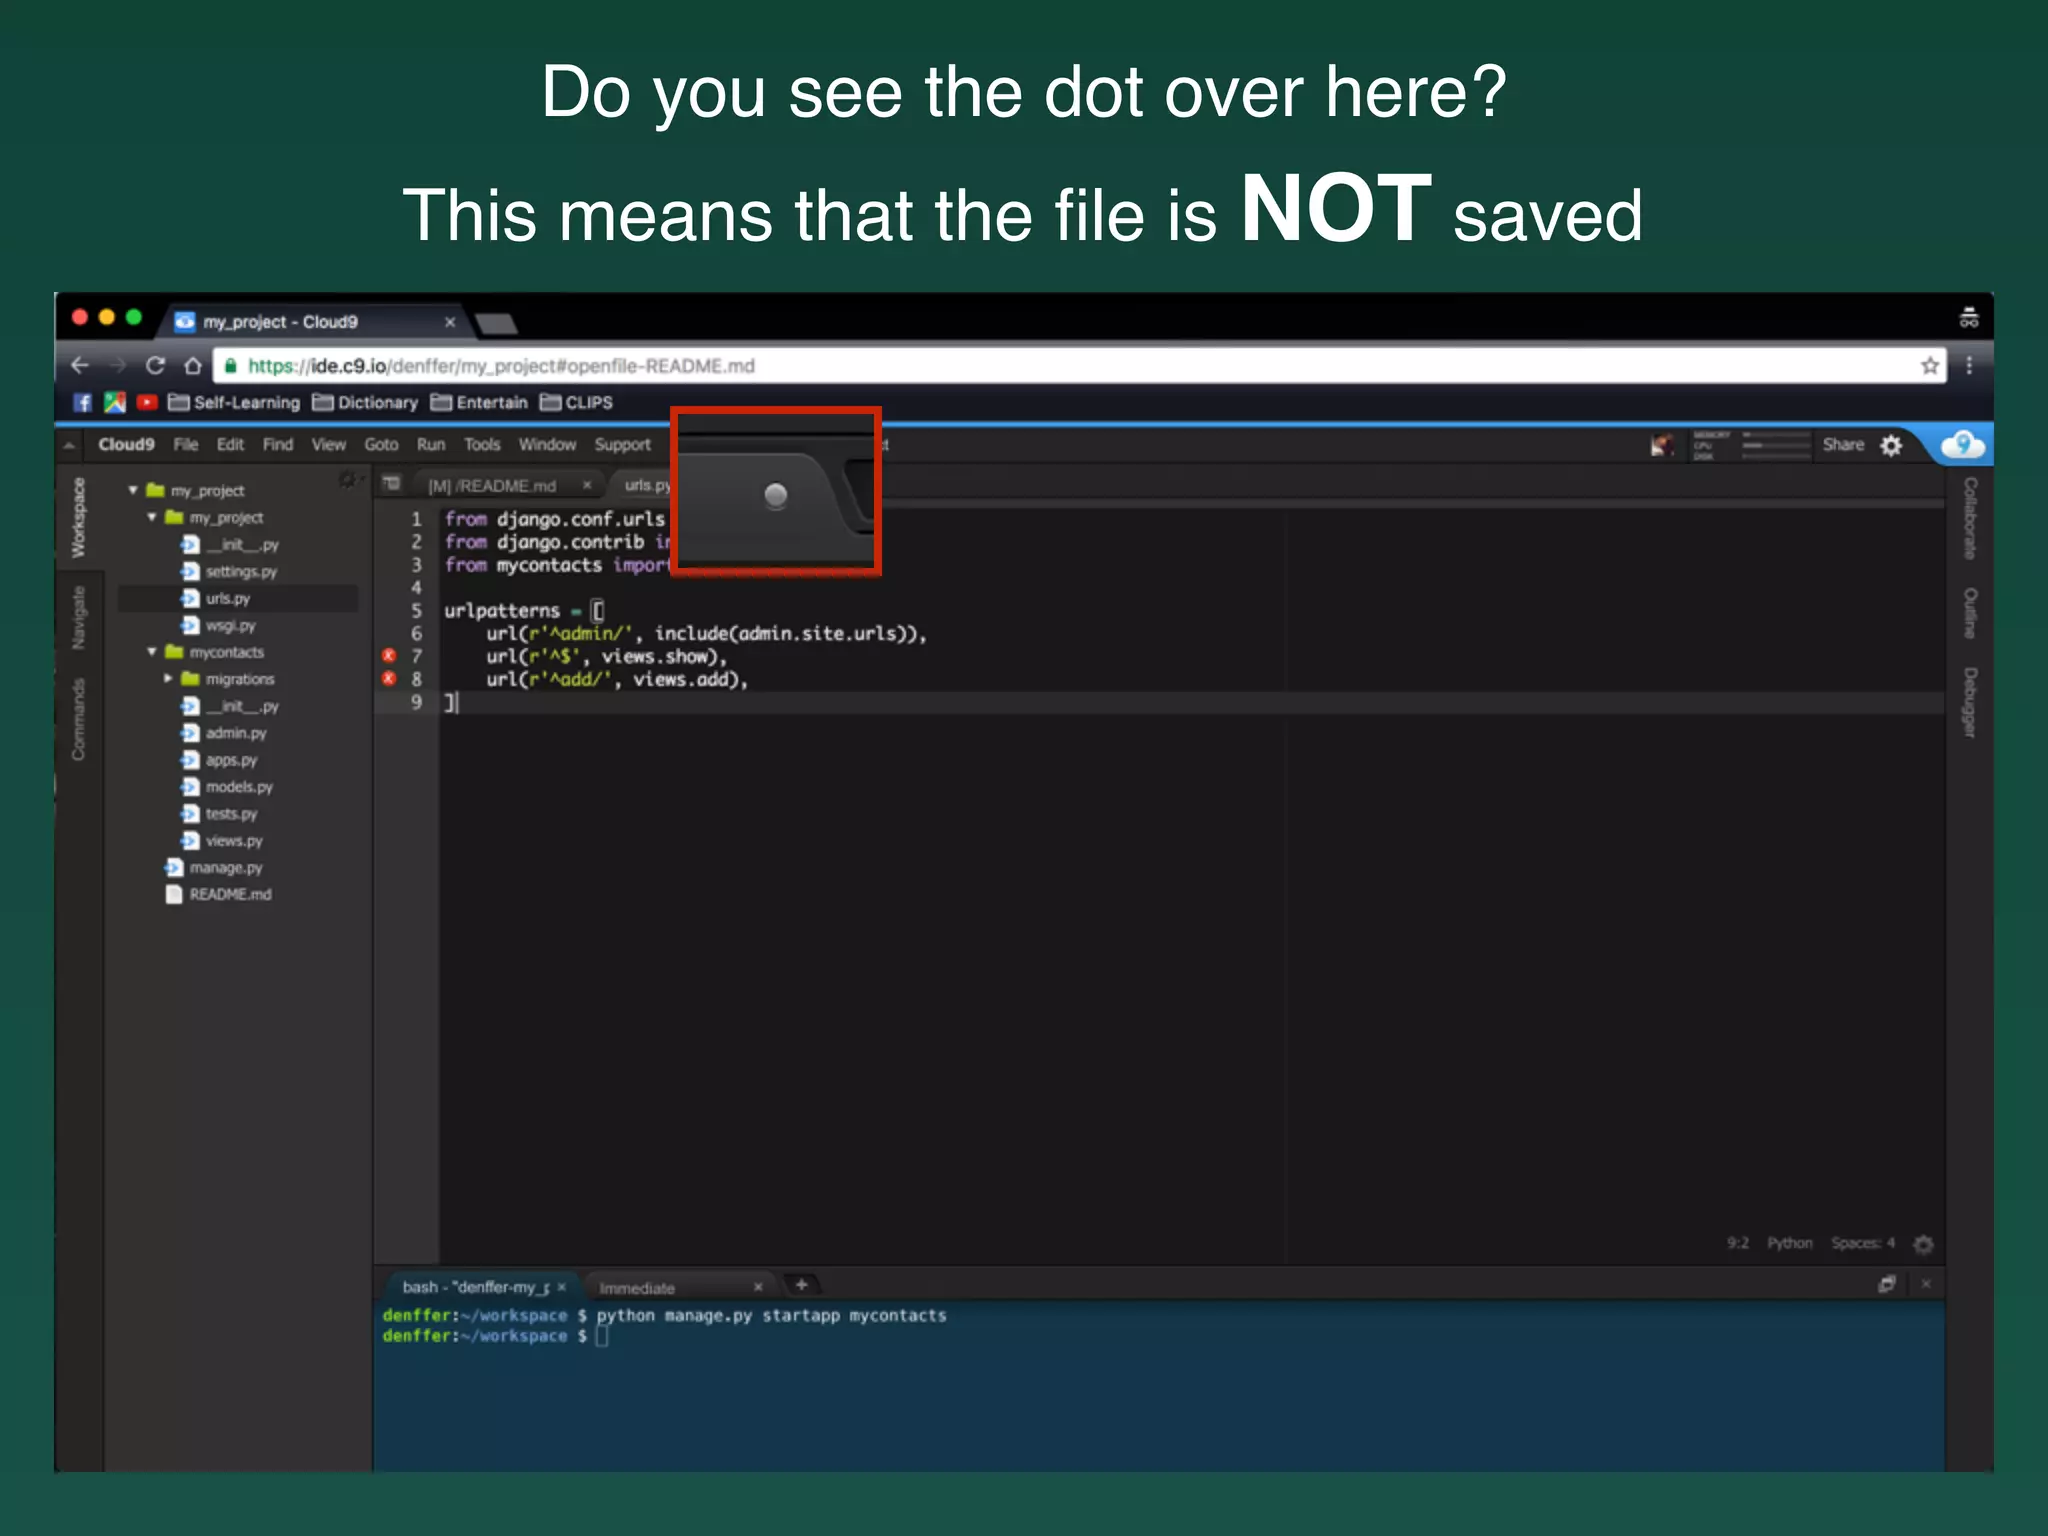Expand the migrations folder
The height and width of the screenshot is (1536, 2048).
(168, 679)
